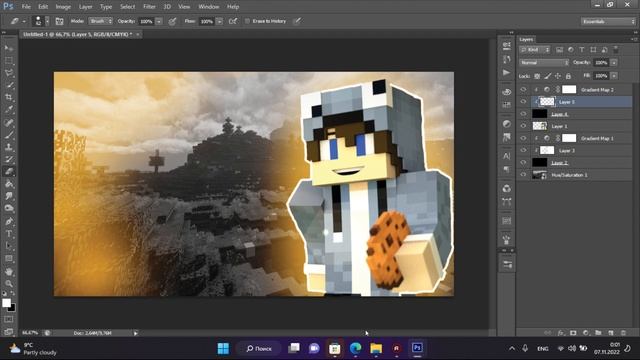Screen dimensions: 640x360
Task: Open the File menu
Action: click(26, 7)
